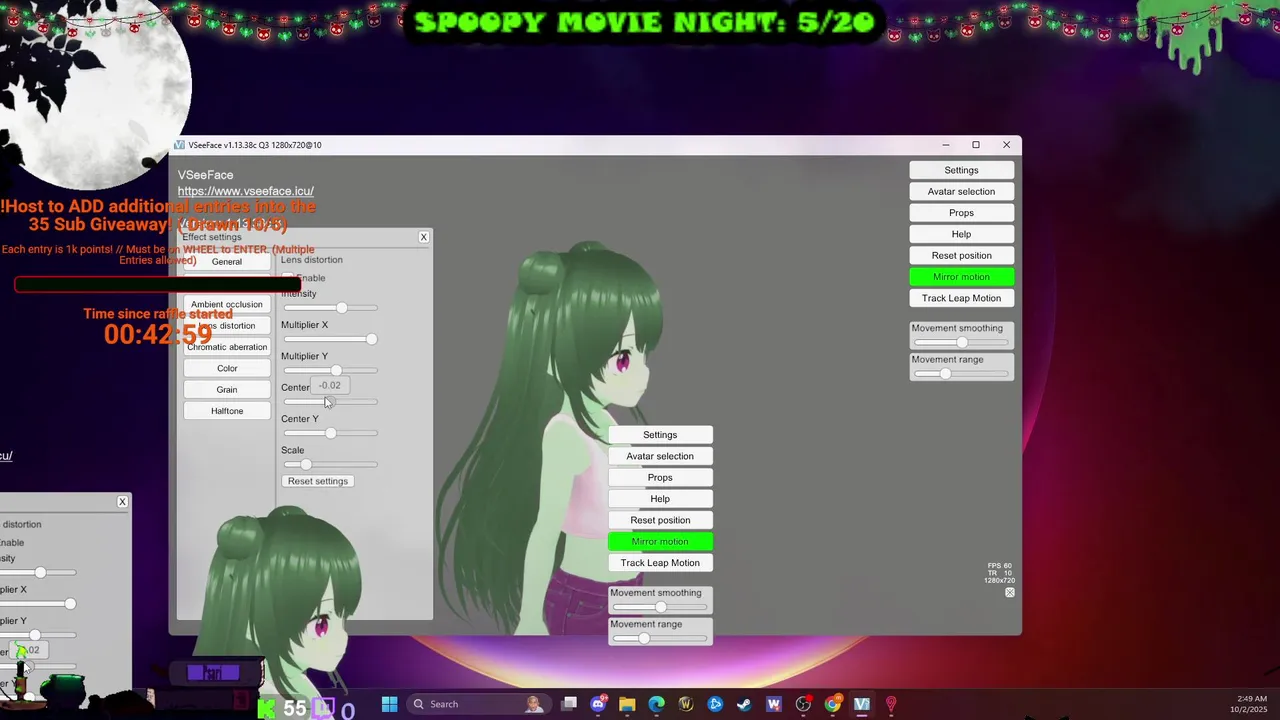The width and height of the screenshot is (1280, 720).
Task: Click Avatar selection in the nested preview menu
Action: 660,456
